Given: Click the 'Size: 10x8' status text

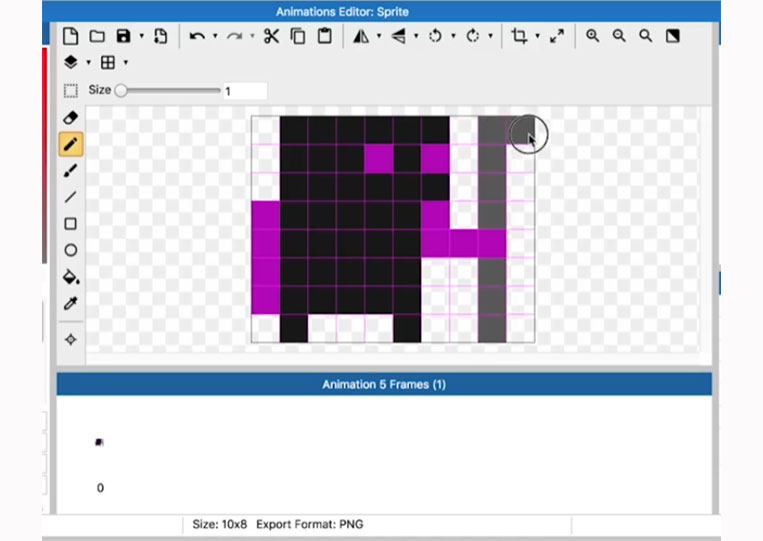Looking at the screenshot, I should click(219, 524).
